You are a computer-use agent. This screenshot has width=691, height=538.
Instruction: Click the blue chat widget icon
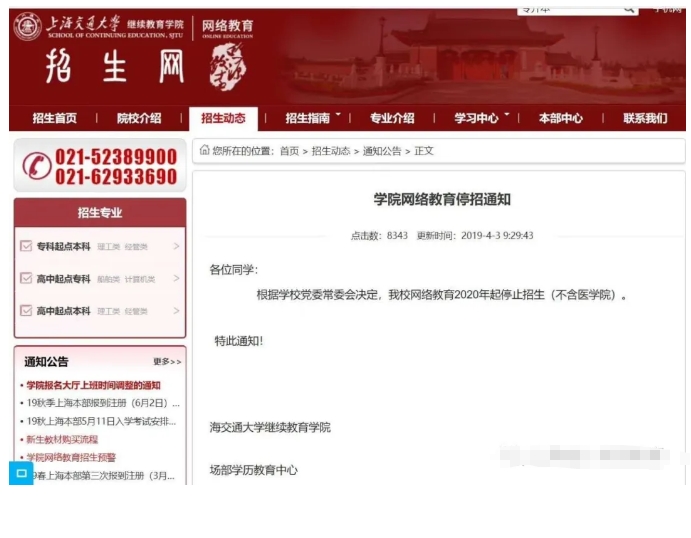21,473
